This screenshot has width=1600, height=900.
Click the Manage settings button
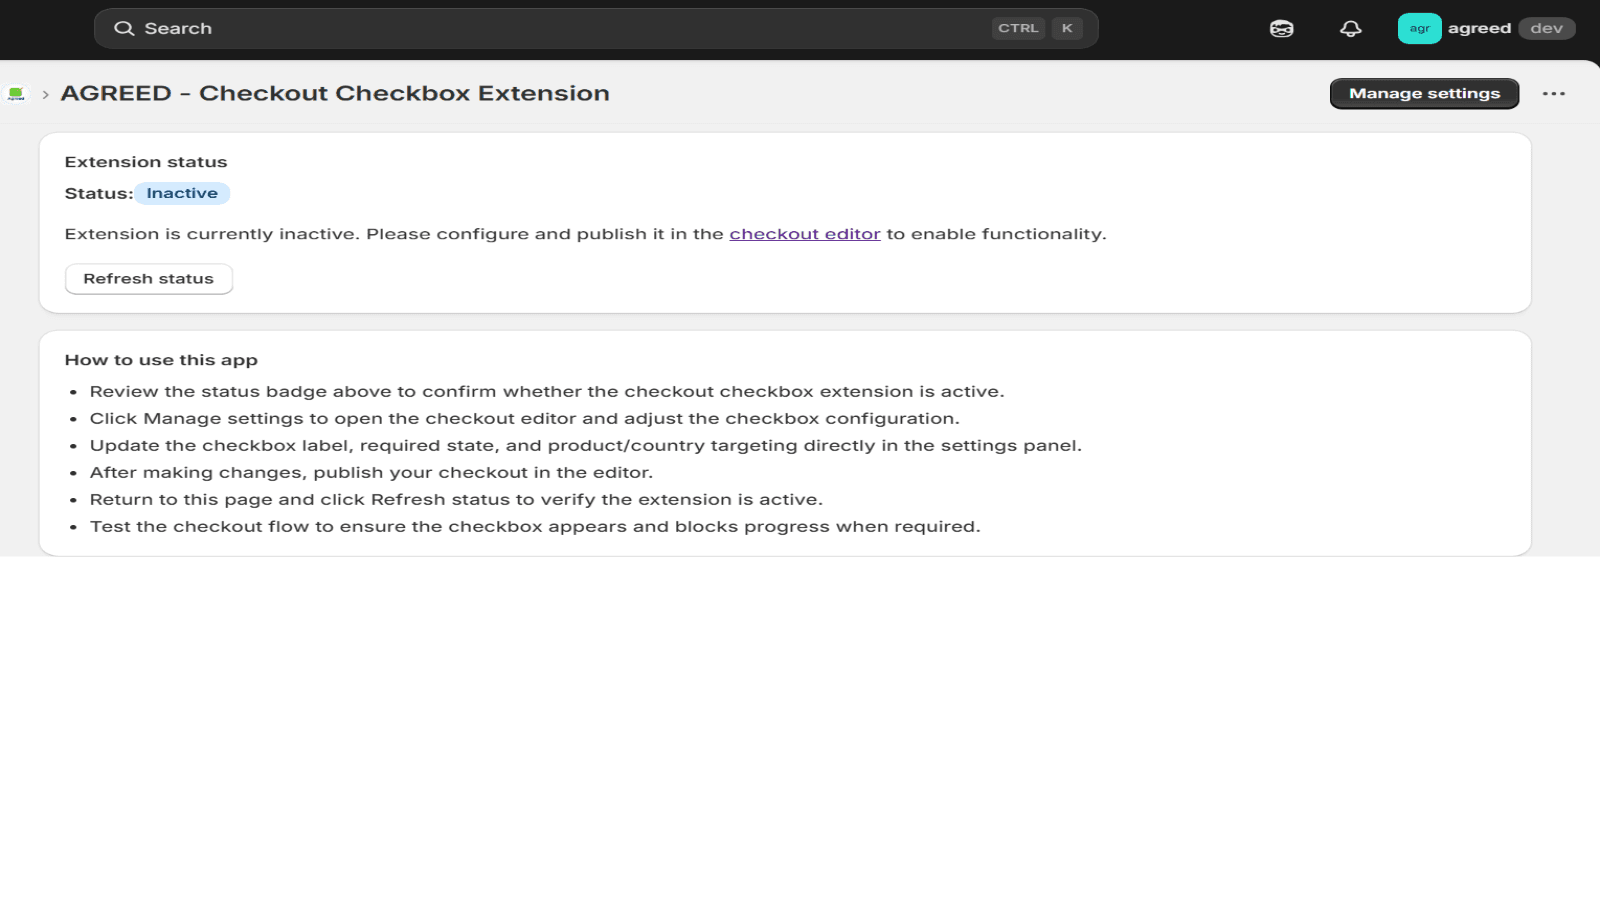(x=1424, y=93)
